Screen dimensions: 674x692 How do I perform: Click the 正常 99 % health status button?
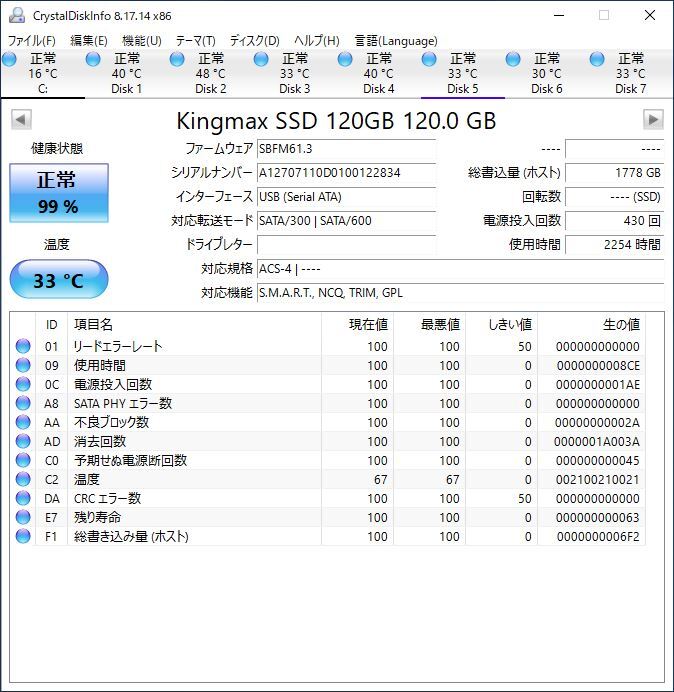coord(59,193)
